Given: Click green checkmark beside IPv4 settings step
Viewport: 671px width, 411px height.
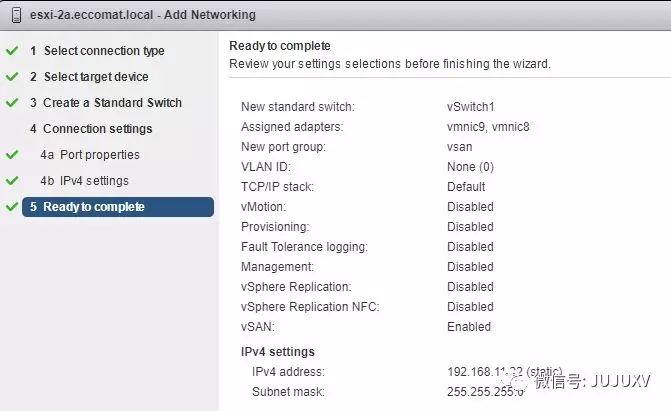Looking at the screenshot, I should coord(12,181).
